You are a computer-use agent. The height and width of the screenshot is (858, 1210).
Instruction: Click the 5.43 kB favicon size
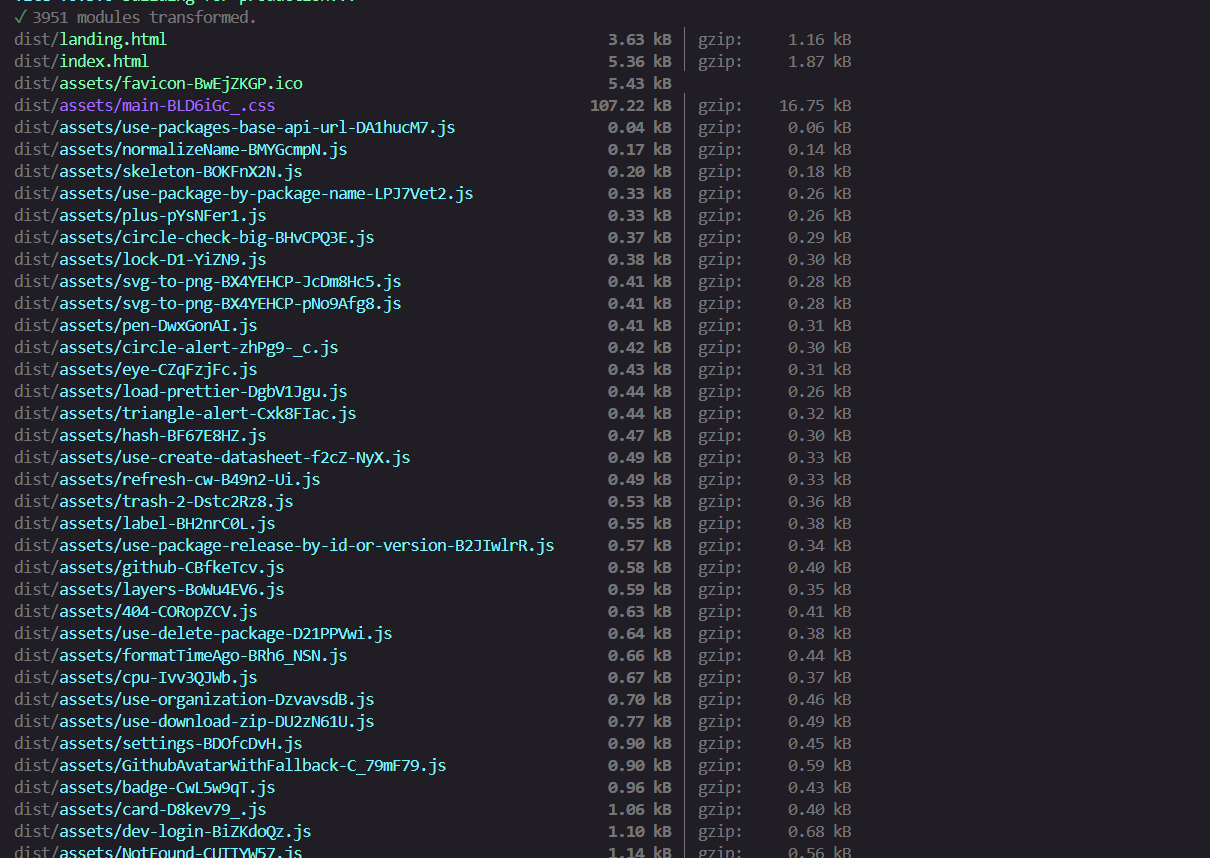click(640, 83)
